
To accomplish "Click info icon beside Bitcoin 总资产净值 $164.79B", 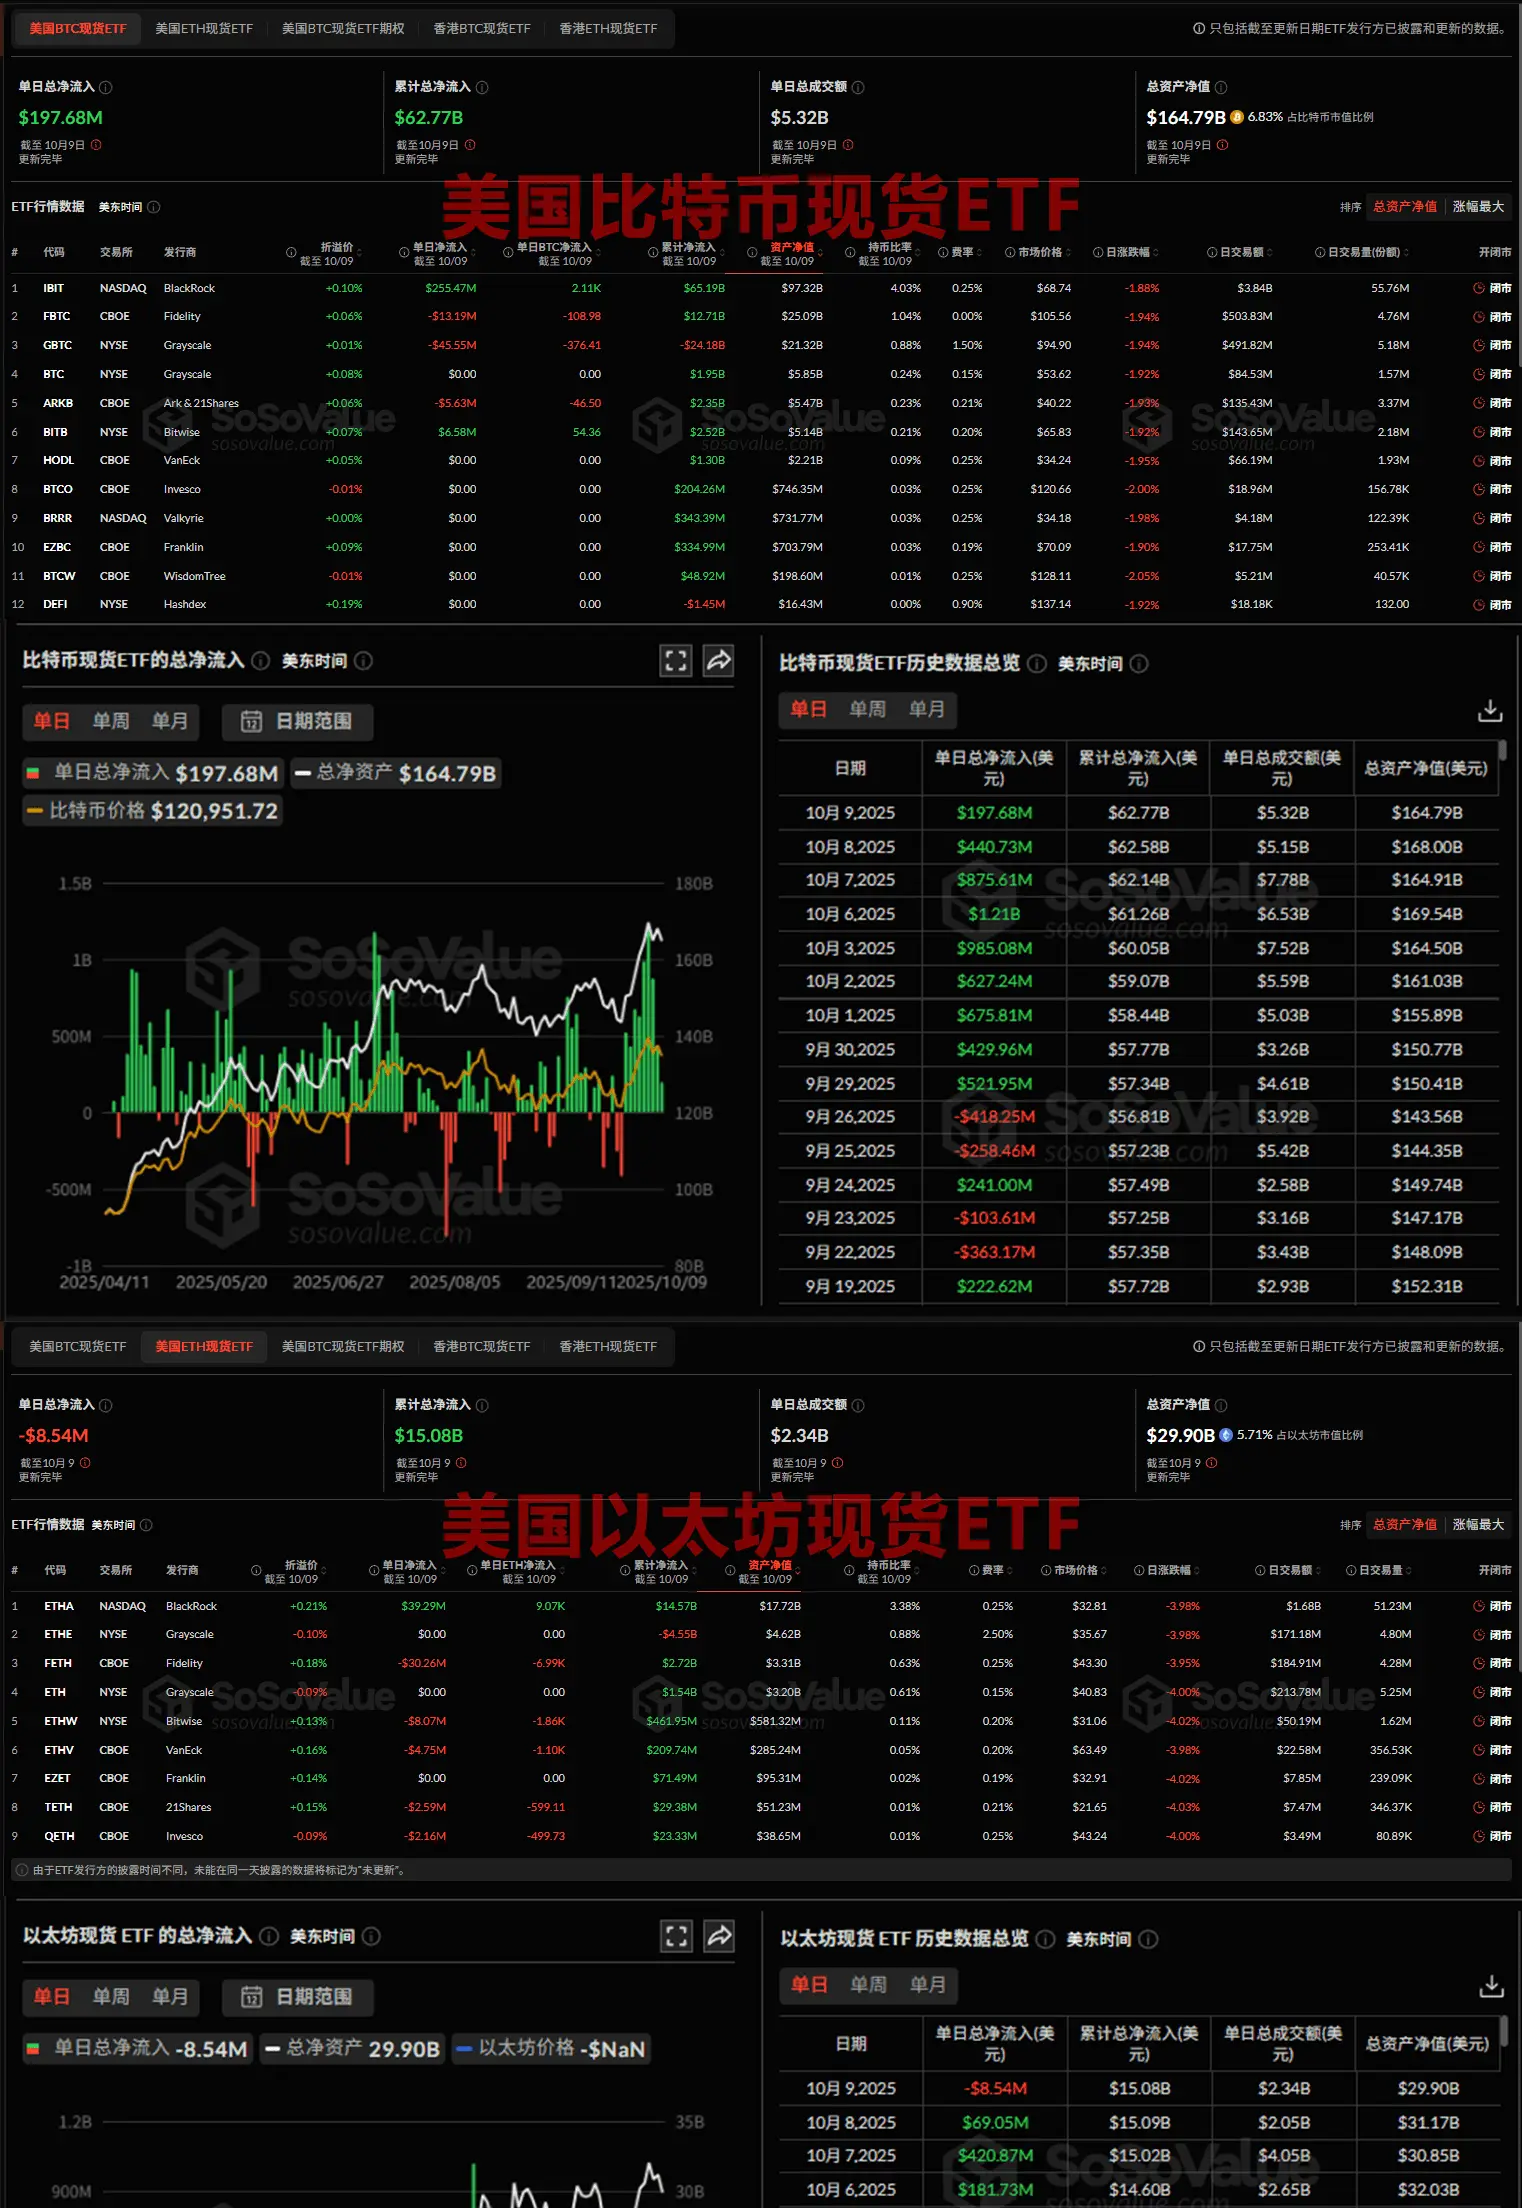I will pos(1221,87).
